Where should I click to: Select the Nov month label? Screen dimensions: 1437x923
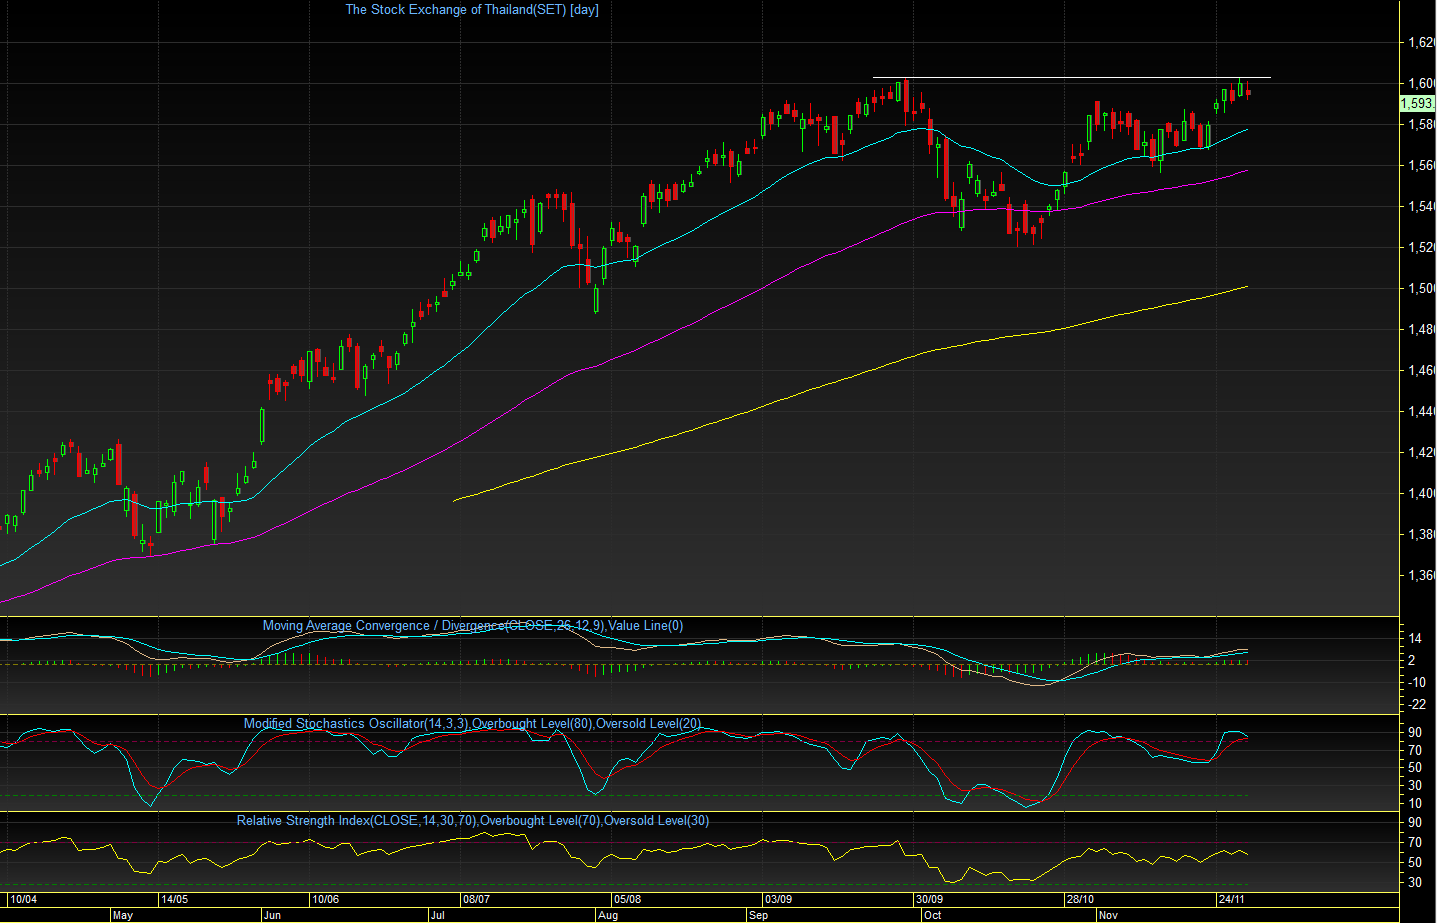[x=1108, y=915]
